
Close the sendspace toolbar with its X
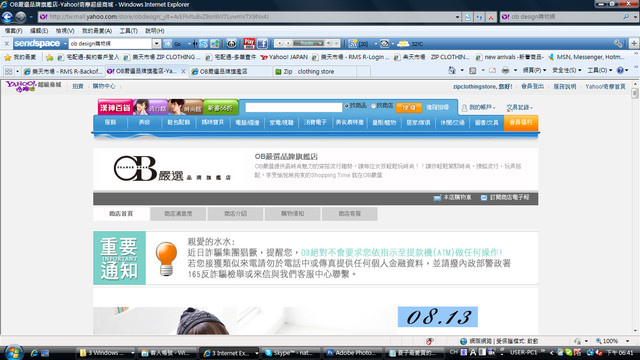point(7,43)
